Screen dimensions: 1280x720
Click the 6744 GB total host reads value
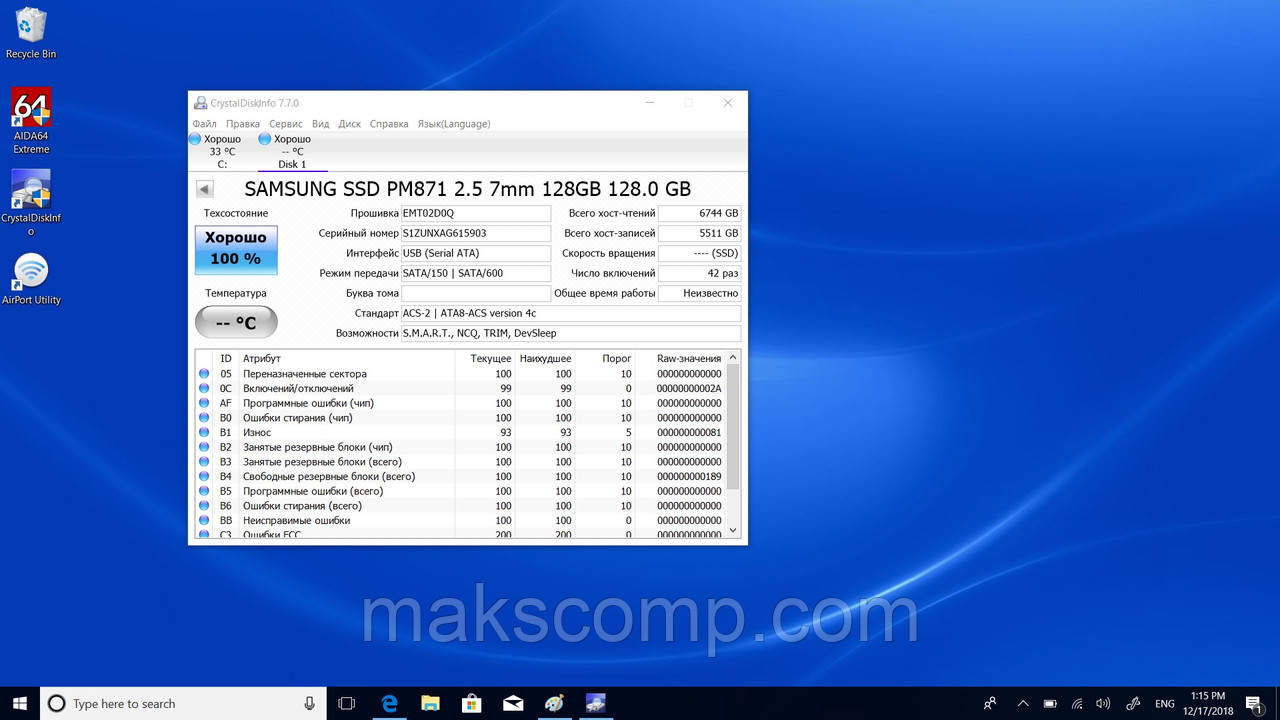point(700,213)
